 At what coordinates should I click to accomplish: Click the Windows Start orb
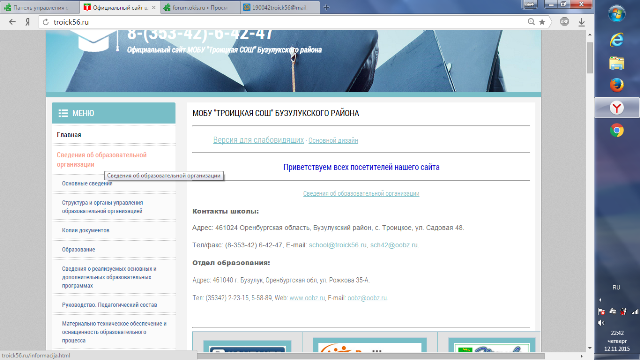617,14
